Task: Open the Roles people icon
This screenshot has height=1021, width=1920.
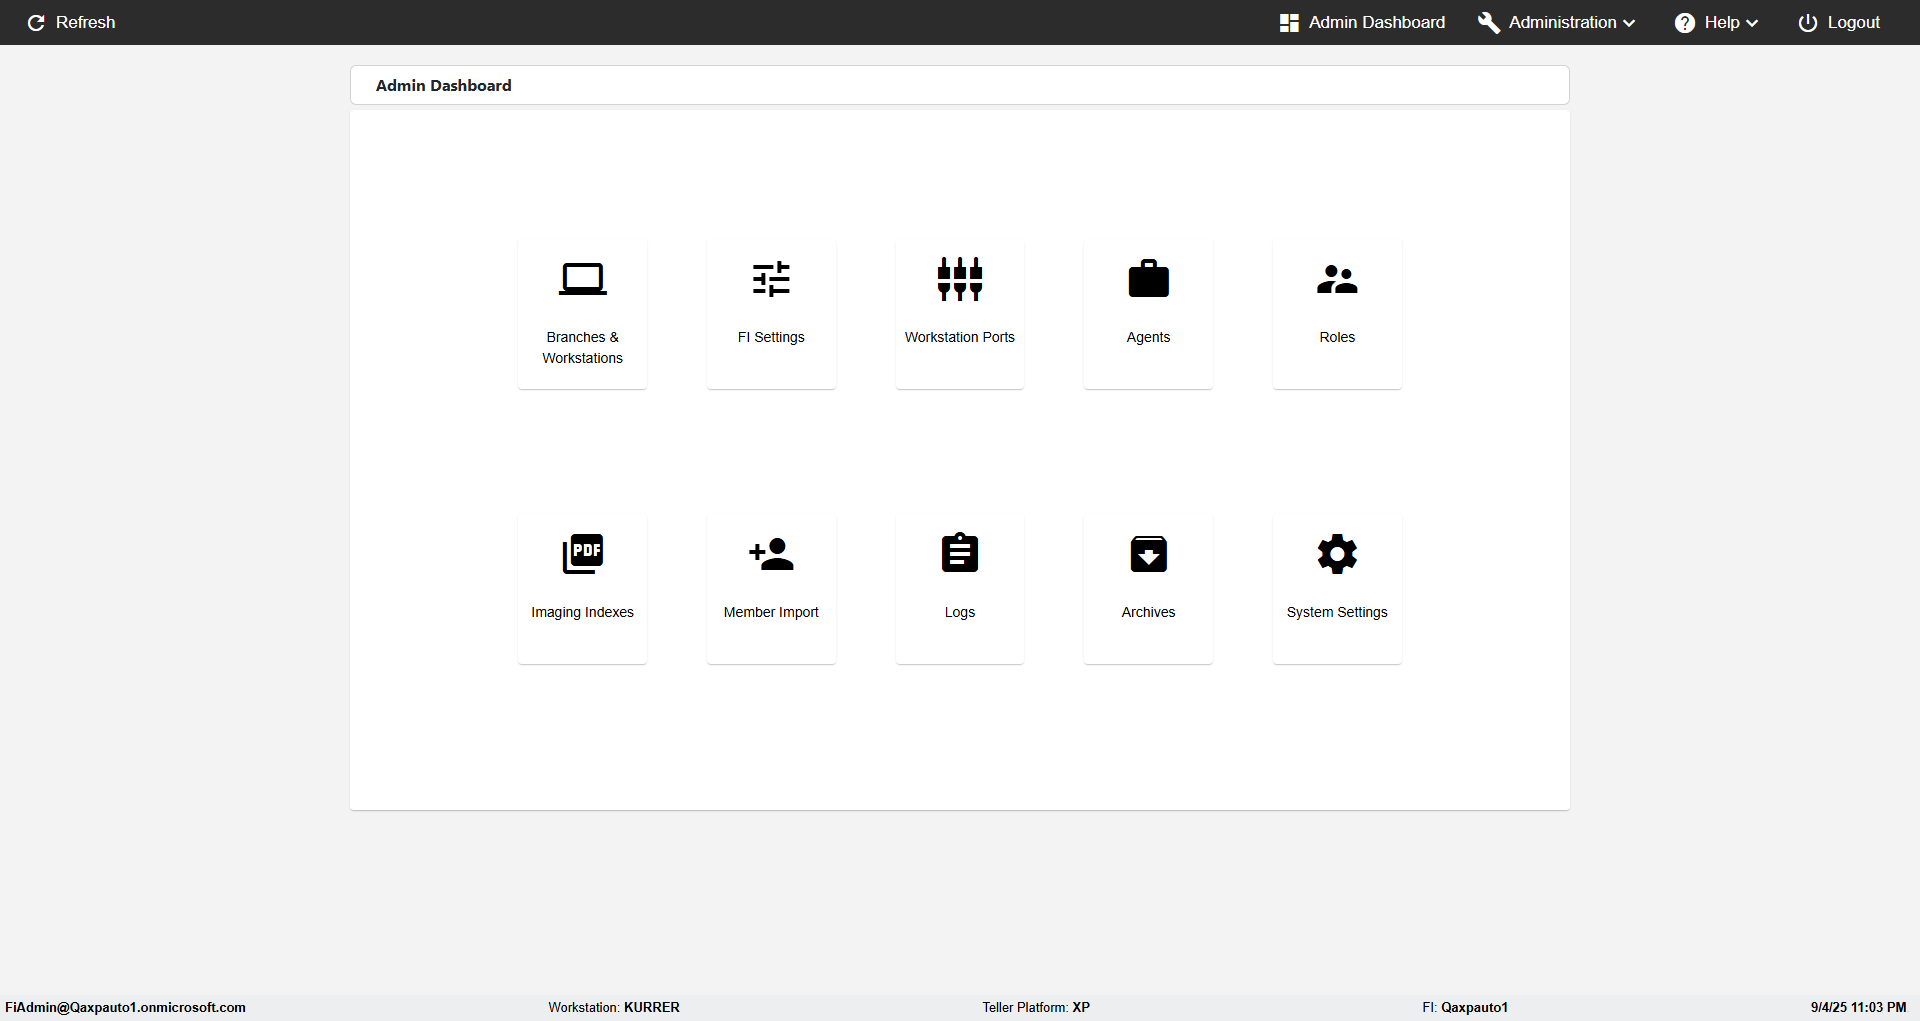Action: tap(1337, 279)
